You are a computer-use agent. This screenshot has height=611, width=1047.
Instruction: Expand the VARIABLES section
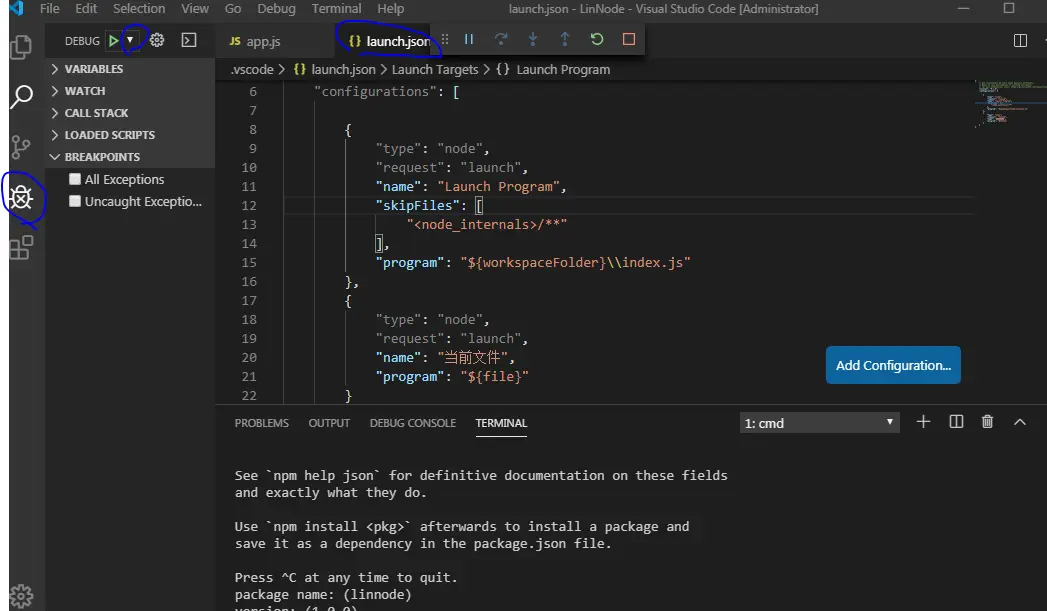click(x=130, y=69)
